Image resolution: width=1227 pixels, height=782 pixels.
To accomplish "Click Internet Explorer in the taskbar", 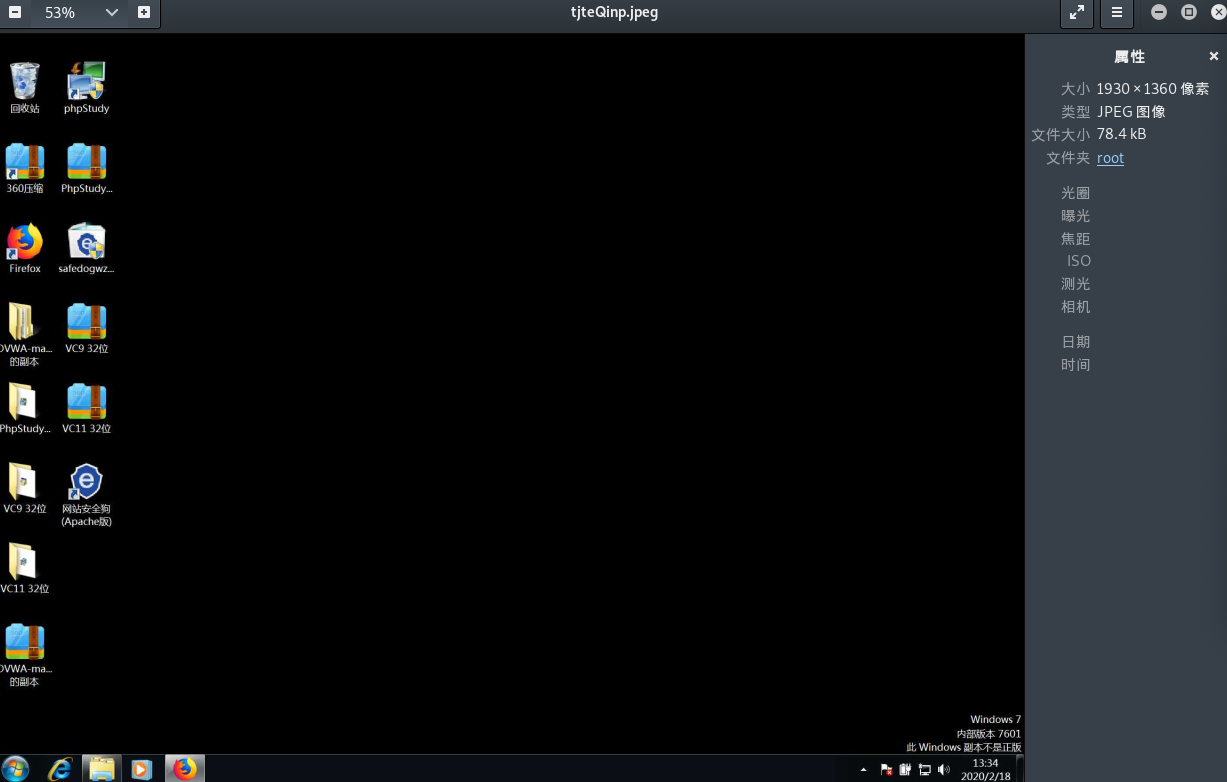I will [61, 768].
